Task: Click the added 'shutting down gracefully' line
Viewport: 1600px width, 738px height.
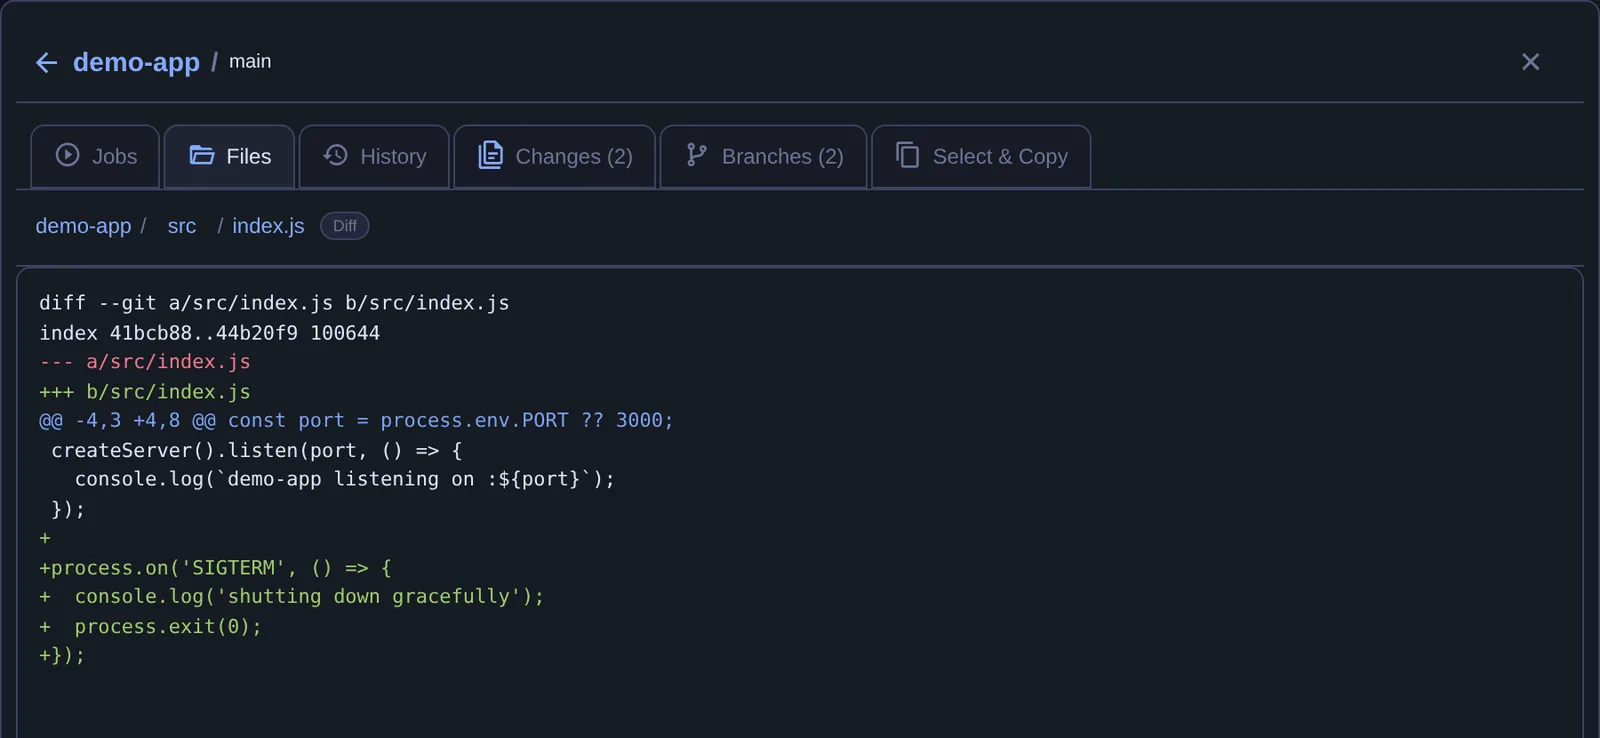Action: tap(291, 597)
